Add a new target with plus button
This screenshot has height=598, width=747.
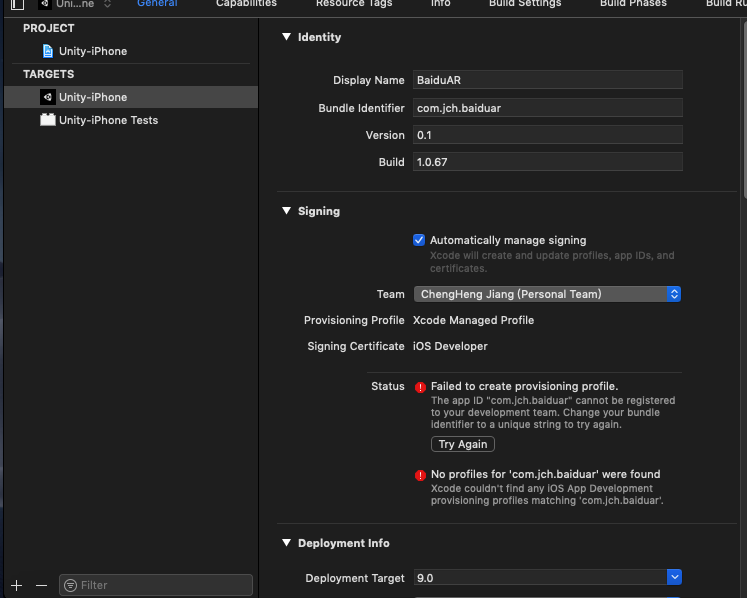point(17,585)
